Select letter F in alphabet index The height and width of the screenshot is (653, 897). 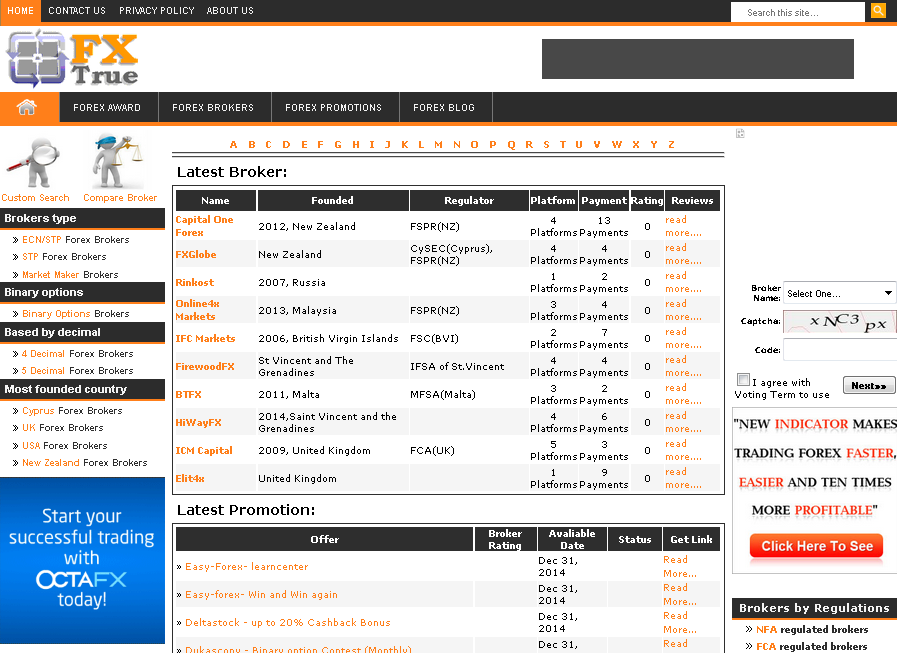(x=320, y=144)
